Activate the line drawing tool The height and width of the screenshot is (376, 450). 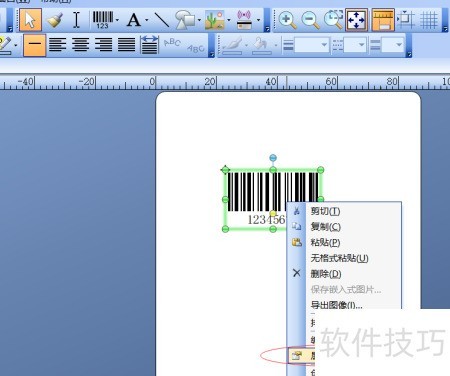162,20
